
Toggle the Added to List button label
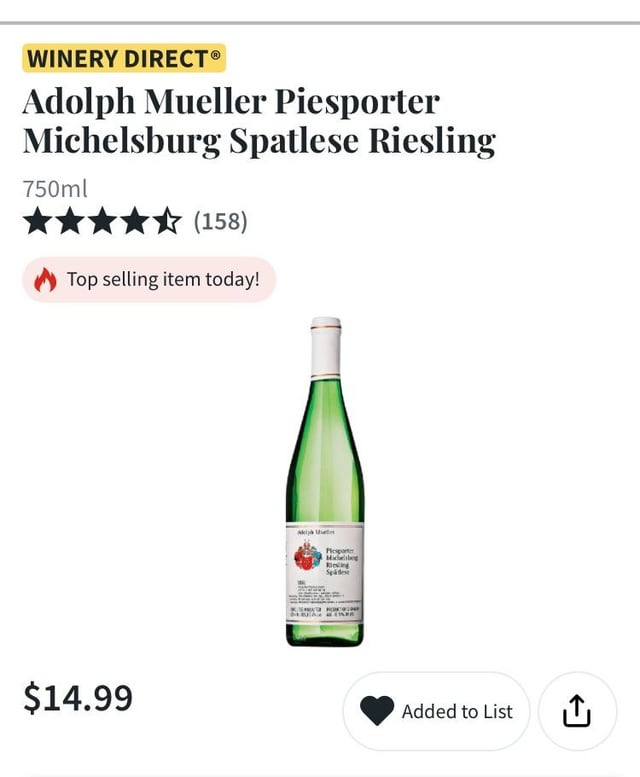pyautogui.click(x=457, y=711)
